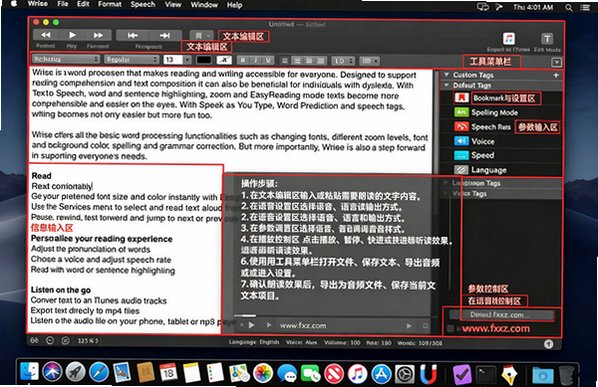Click the zoom percentage in status bar
Viewport: 598px width, 387px height.
[88, 340]
